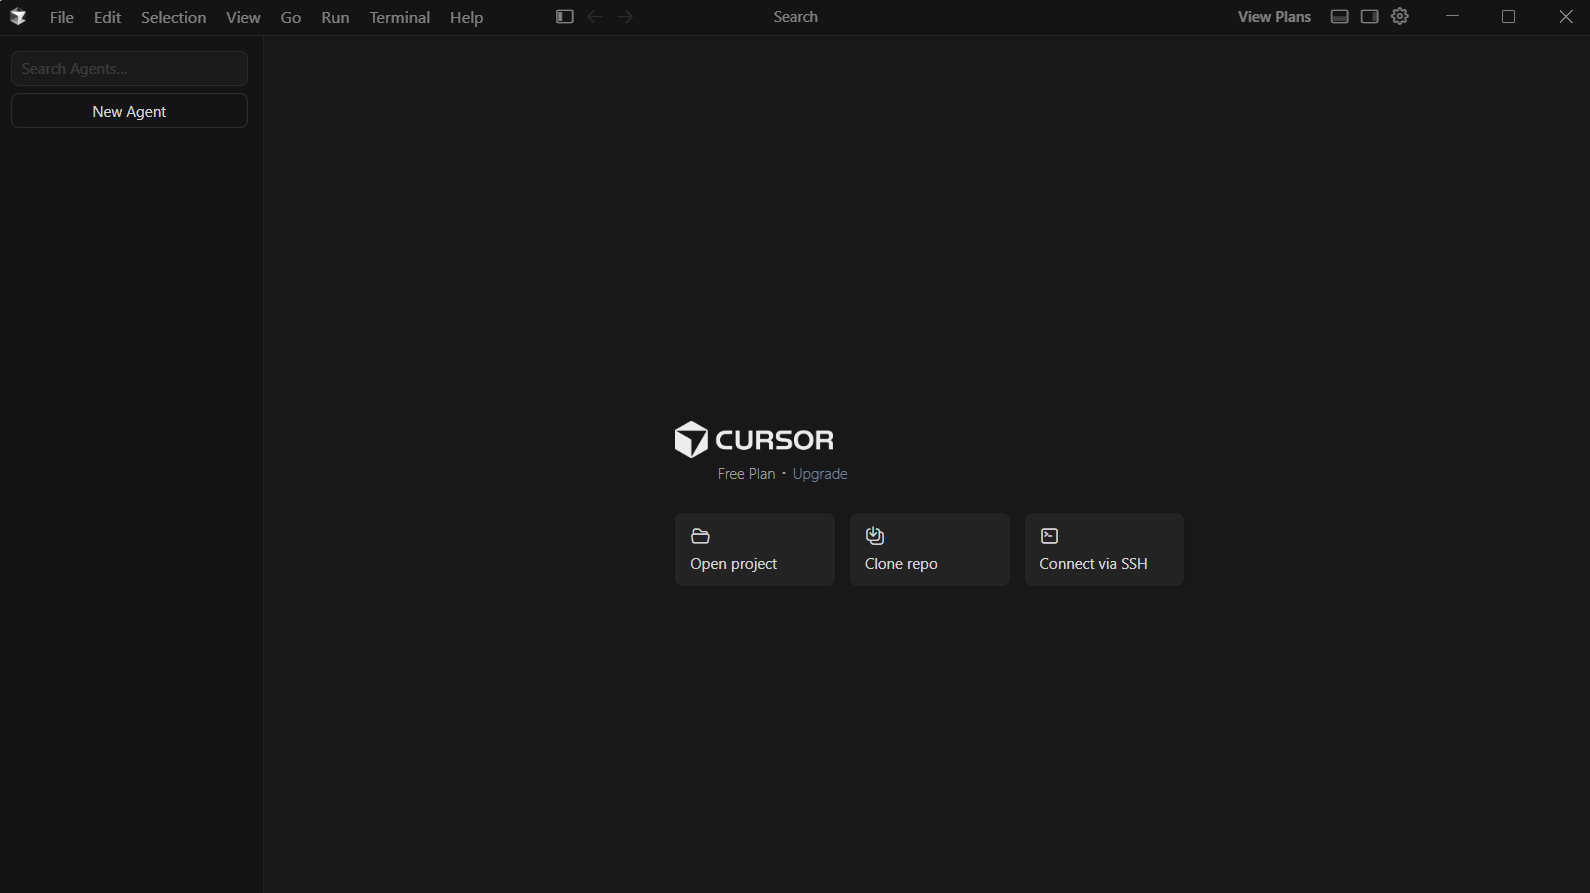Minimize the Cursor window

point(1452,17)
